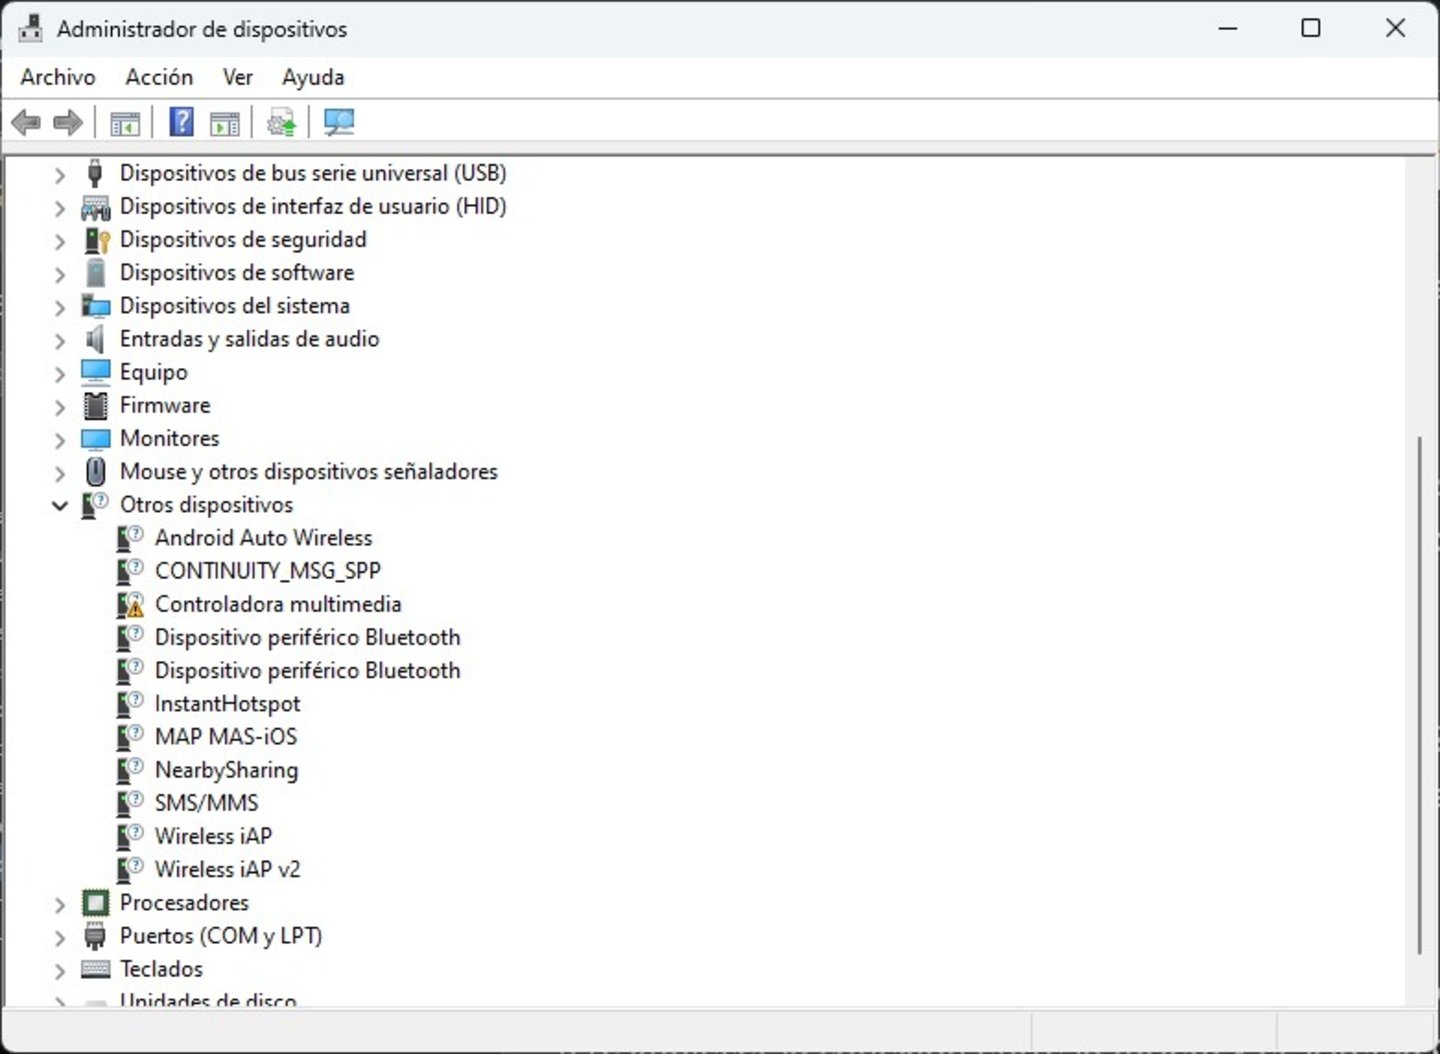Expand the Puertos (COM y LPT) category
The image size is (1440, 1054).
point(60,938)
